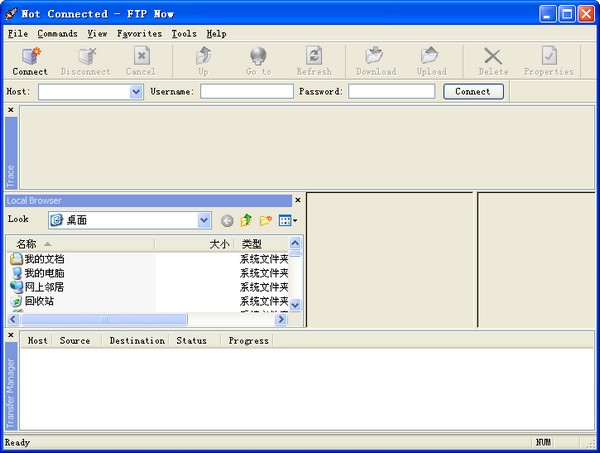Viewport: 600px width, 453px height.
Task: Click the Host input field
Action: pos(84,92)
